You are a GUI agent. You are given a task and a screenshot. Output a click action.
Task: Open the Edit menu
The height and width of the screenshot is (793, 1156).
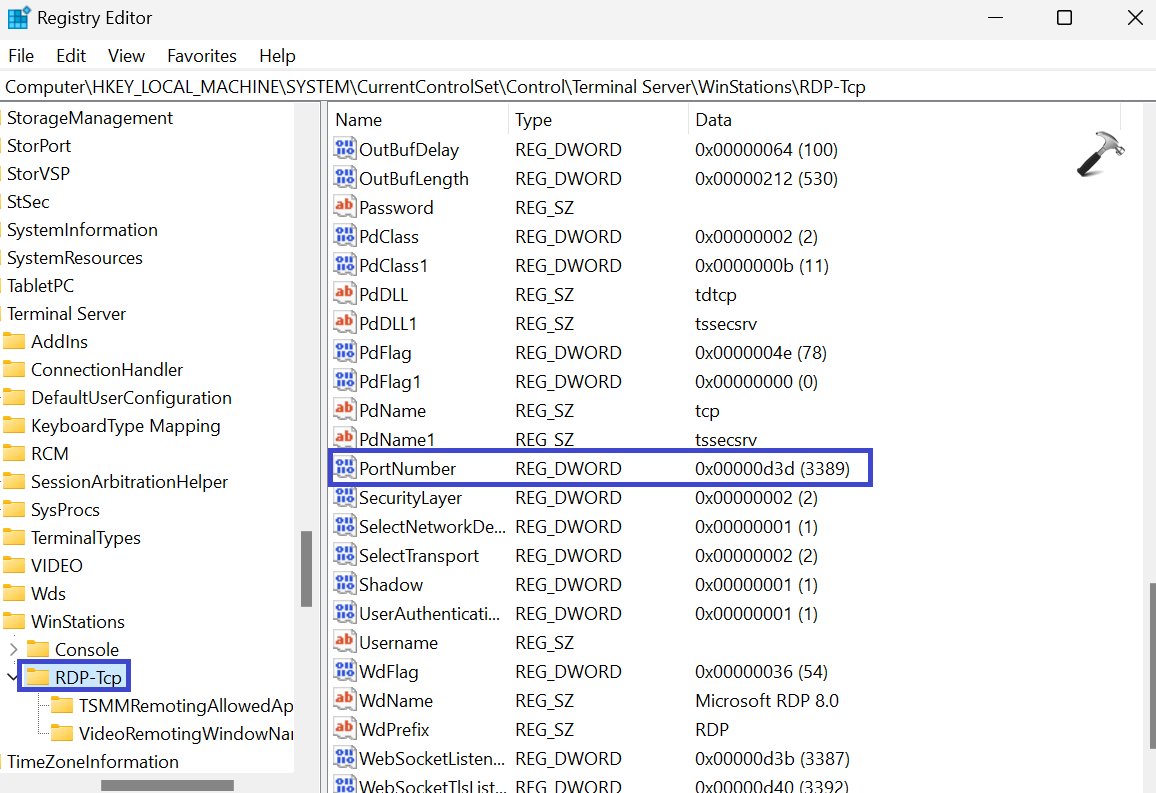71,56
